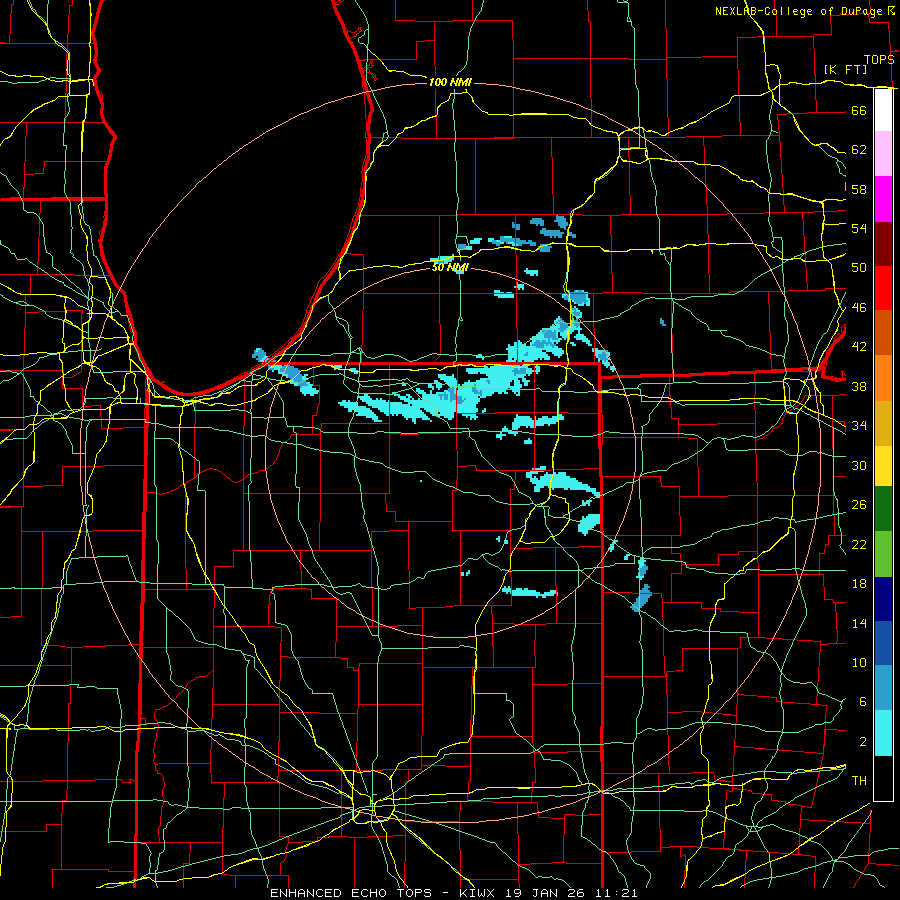This screenshot has width=900, height=900.
Task: Click the 'TH' threshold label
Action: coord(859,781)
